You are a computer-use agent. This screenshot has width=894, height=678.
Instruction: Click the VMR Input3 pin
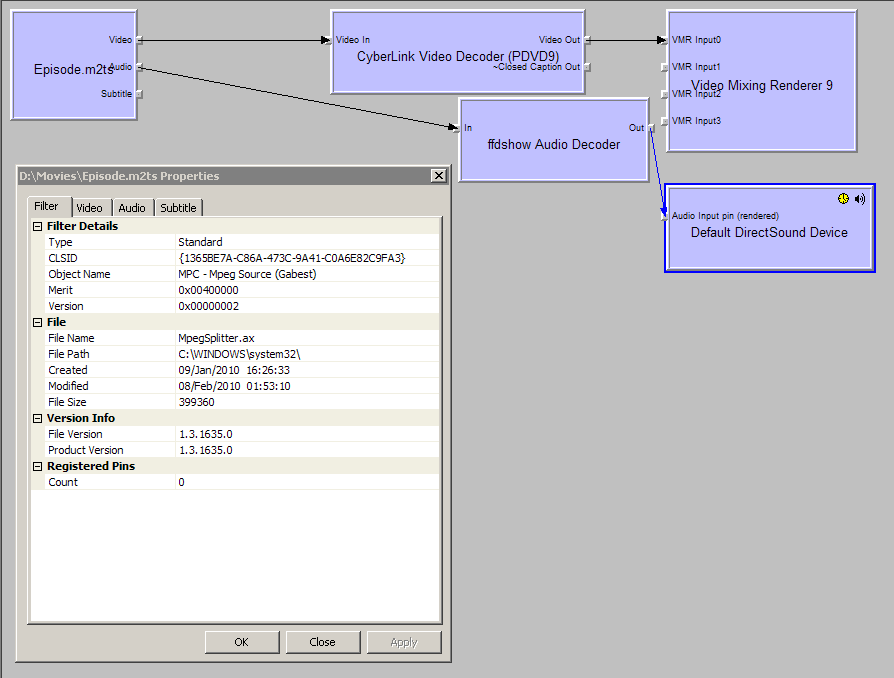pyautogui.click(x=664, y=121)
